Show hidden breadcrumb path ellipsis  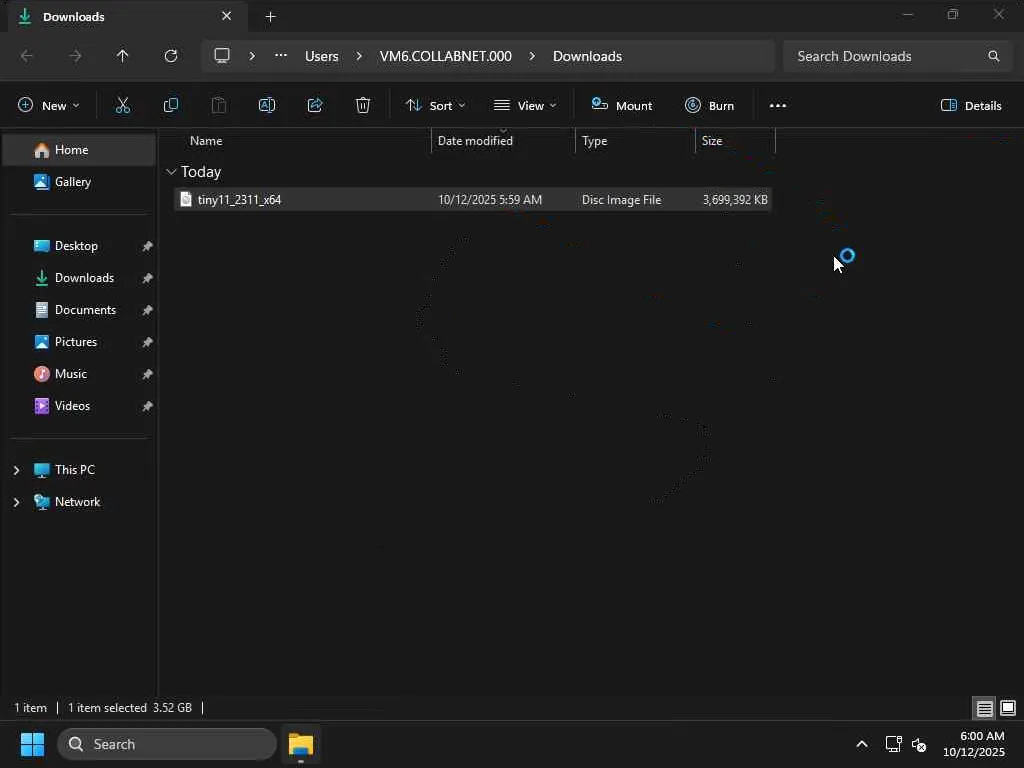(x=281, y=56)
